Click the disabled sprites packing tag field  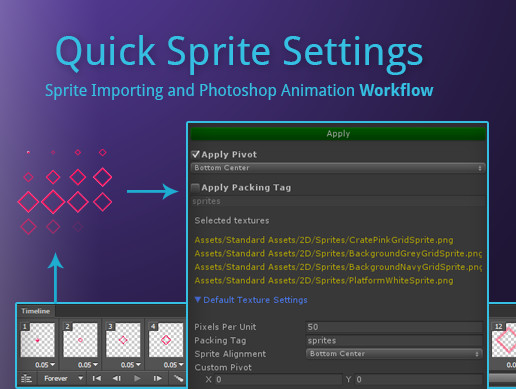tap(338, 201)
